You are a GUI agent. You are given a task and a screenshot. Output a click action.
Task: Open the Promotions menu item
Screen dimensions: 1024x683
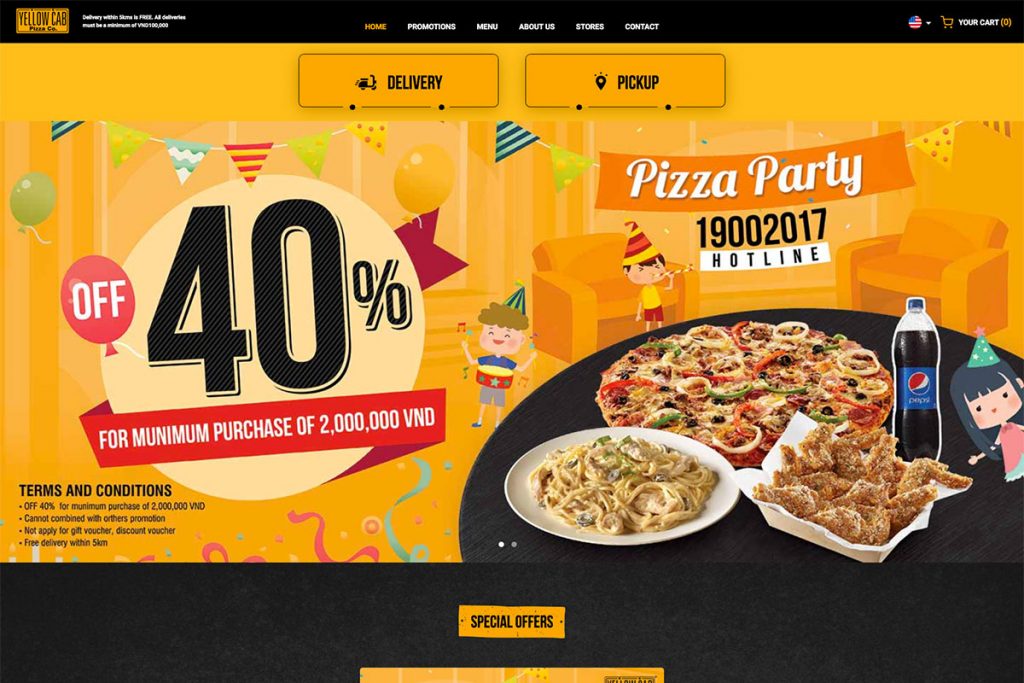pyautogui.click(x=432, y=27)
